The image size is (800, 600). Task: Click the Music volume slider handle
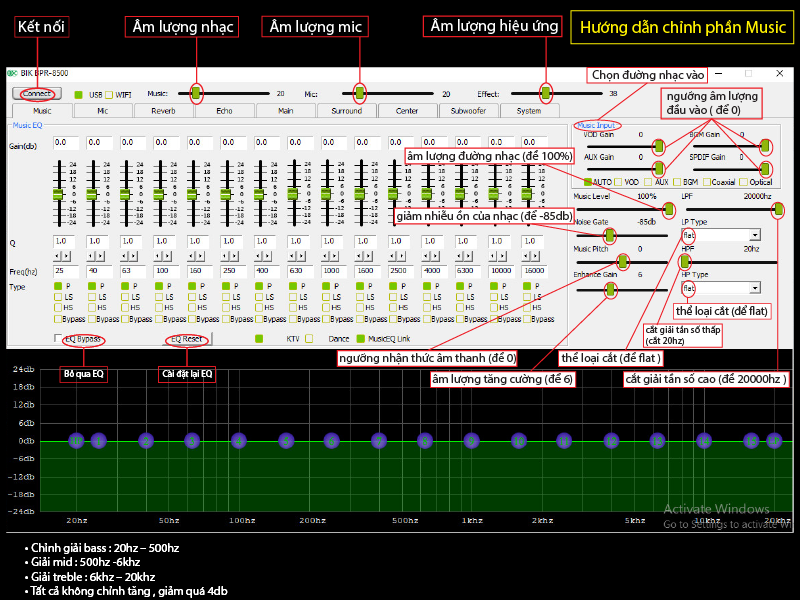click(x=196, y=93)
